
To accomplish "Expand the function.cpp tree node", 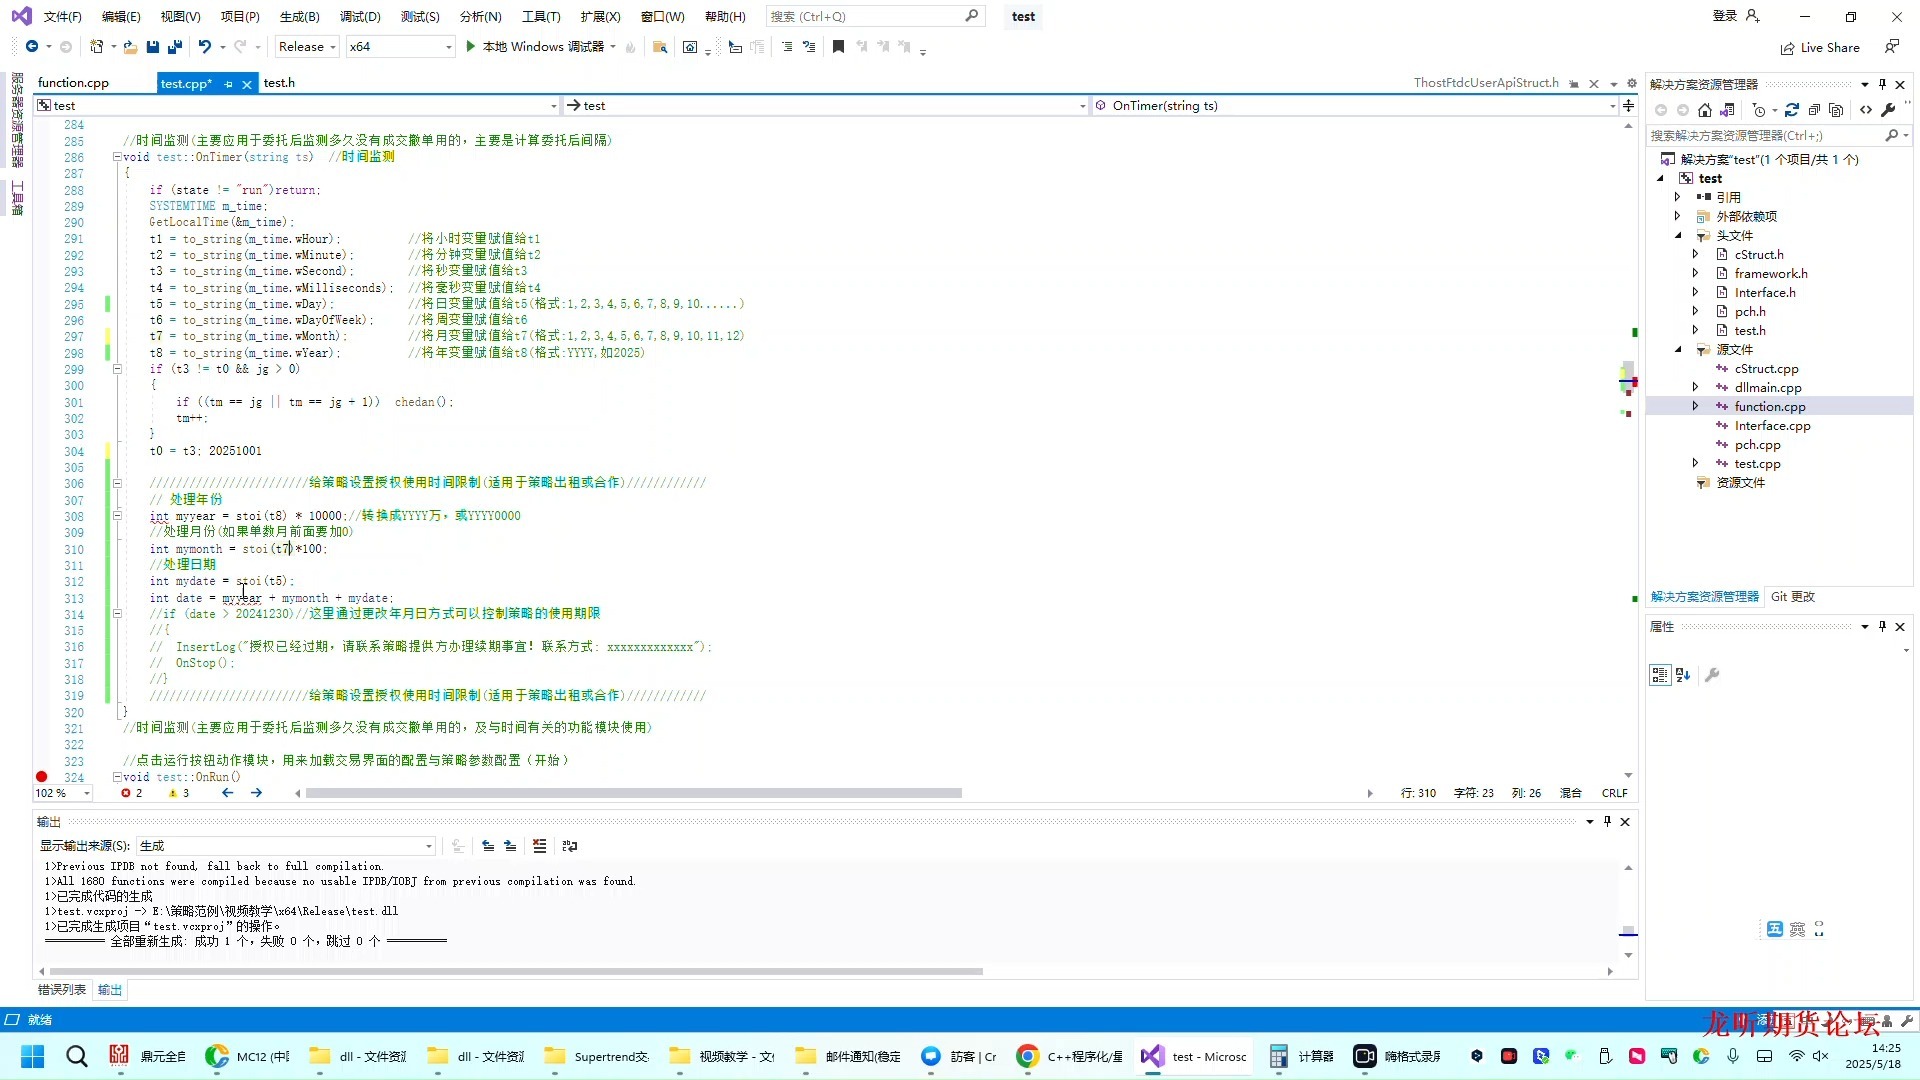I will coord(1695,406).
